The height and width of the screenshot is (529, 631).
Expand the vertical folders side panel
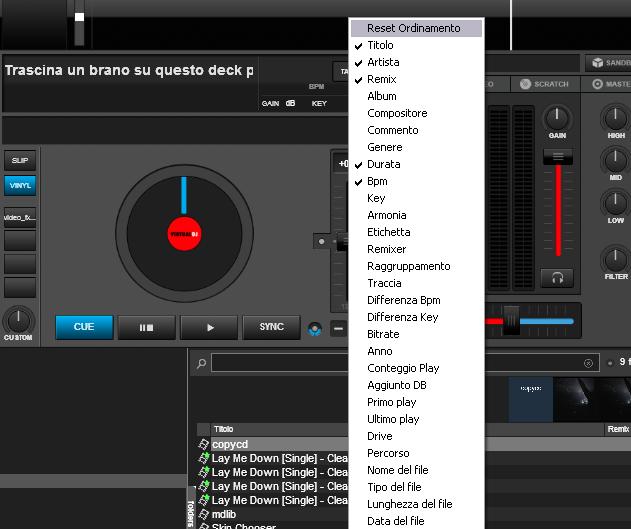(x=192, y=505)
